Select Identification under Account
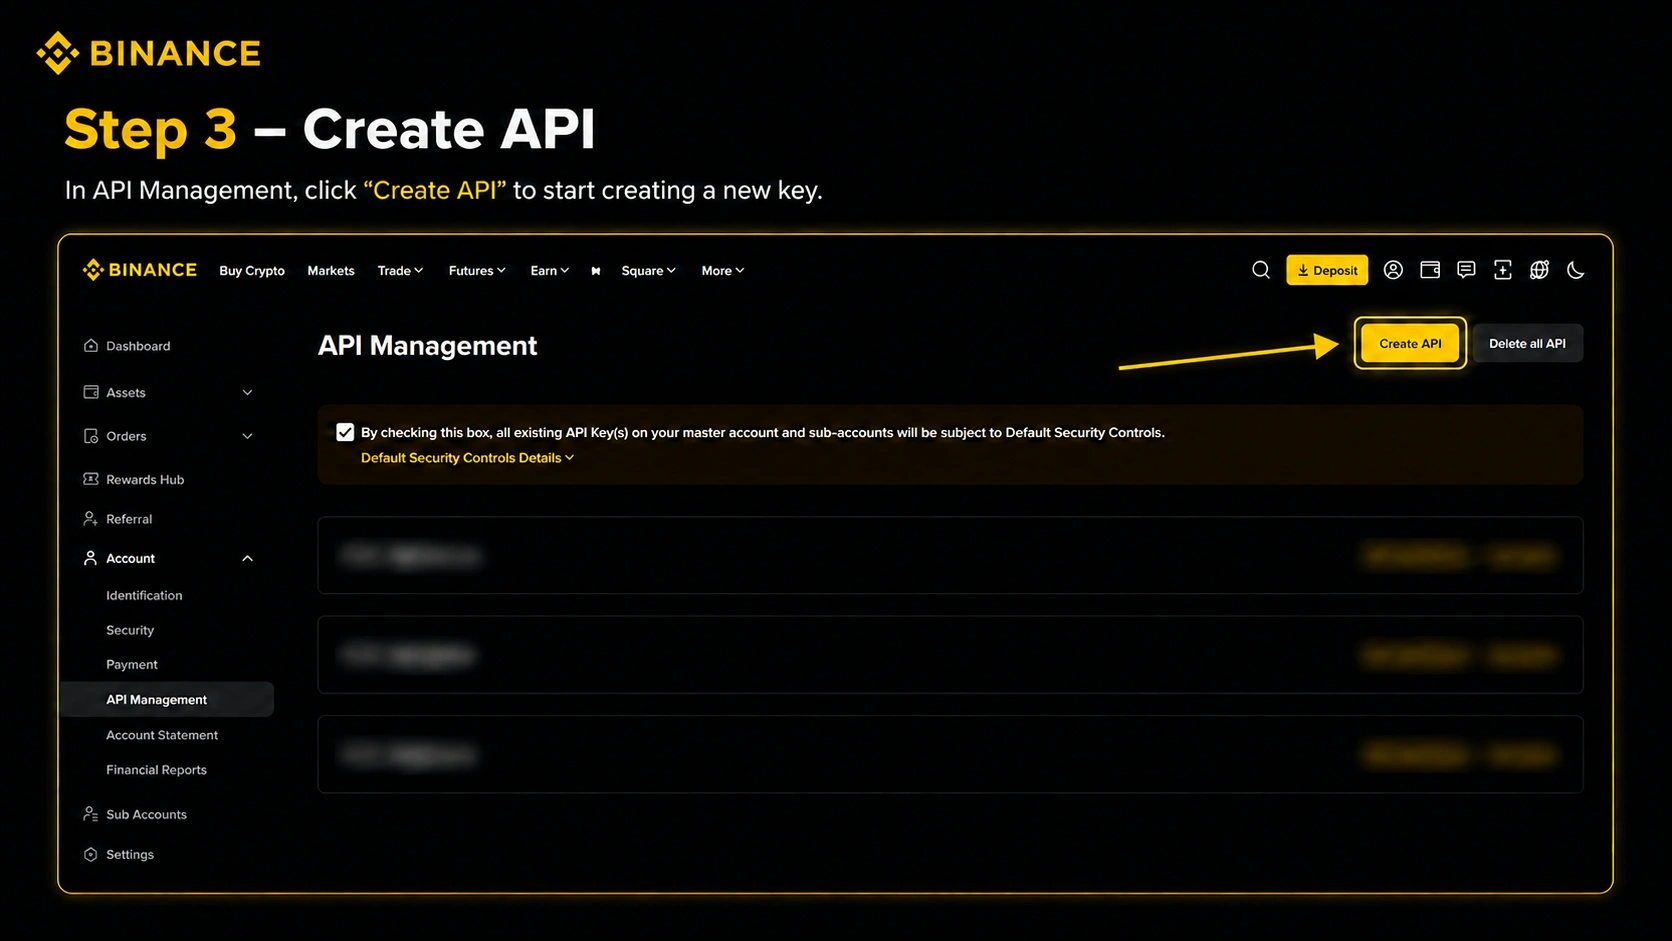Screen dimensions: 1672x941 coord(144,595)
